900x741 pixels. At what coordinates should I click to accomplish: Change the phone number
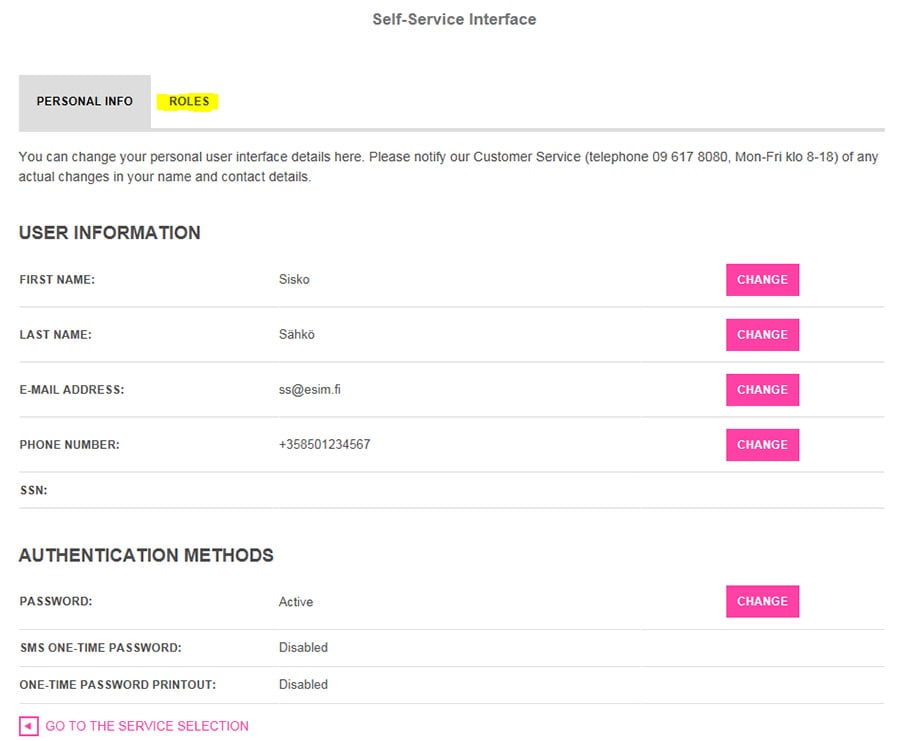coord(762,445)
